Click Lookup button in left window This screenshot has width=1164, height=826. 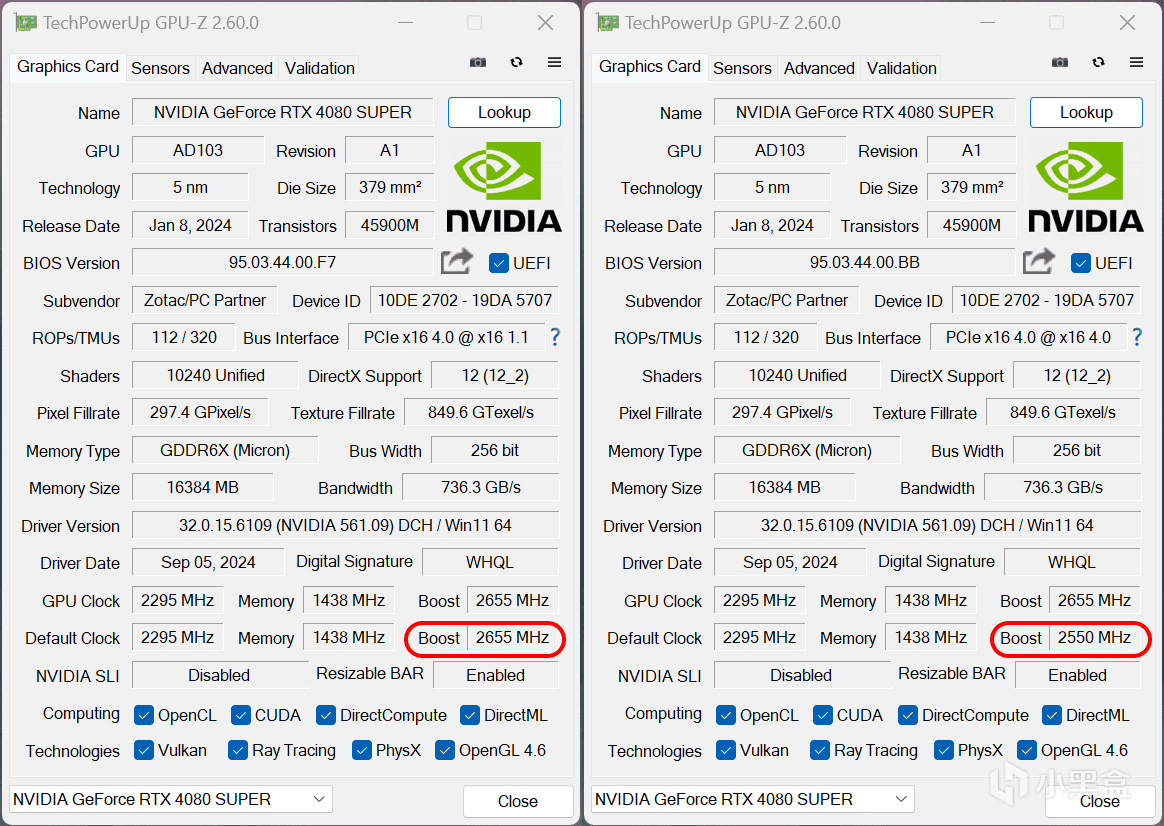point(504,113)
